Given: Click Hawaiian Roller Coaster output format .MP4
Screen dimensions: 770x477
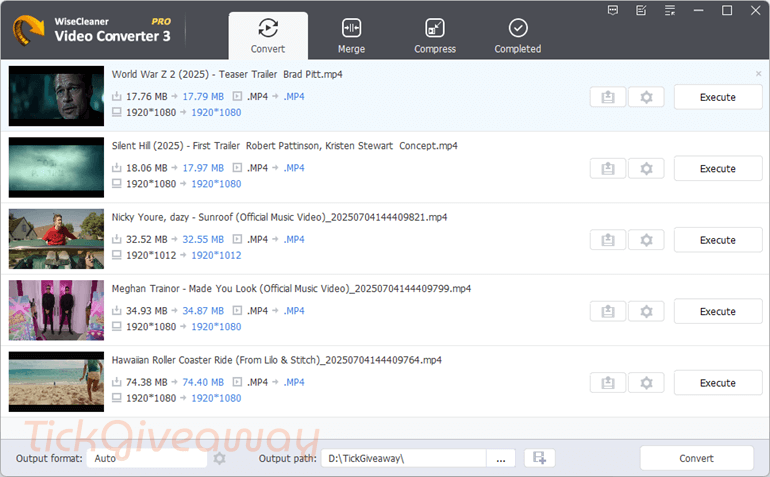Looking at the screenshot, I should [294, 382].
